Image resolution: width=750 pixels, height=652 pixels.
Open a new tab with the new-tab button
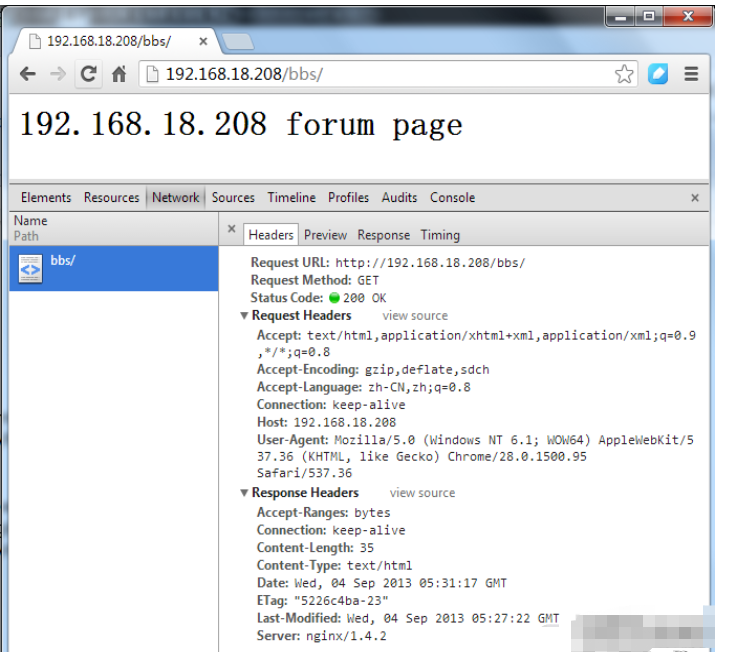(x=238, y=42)
